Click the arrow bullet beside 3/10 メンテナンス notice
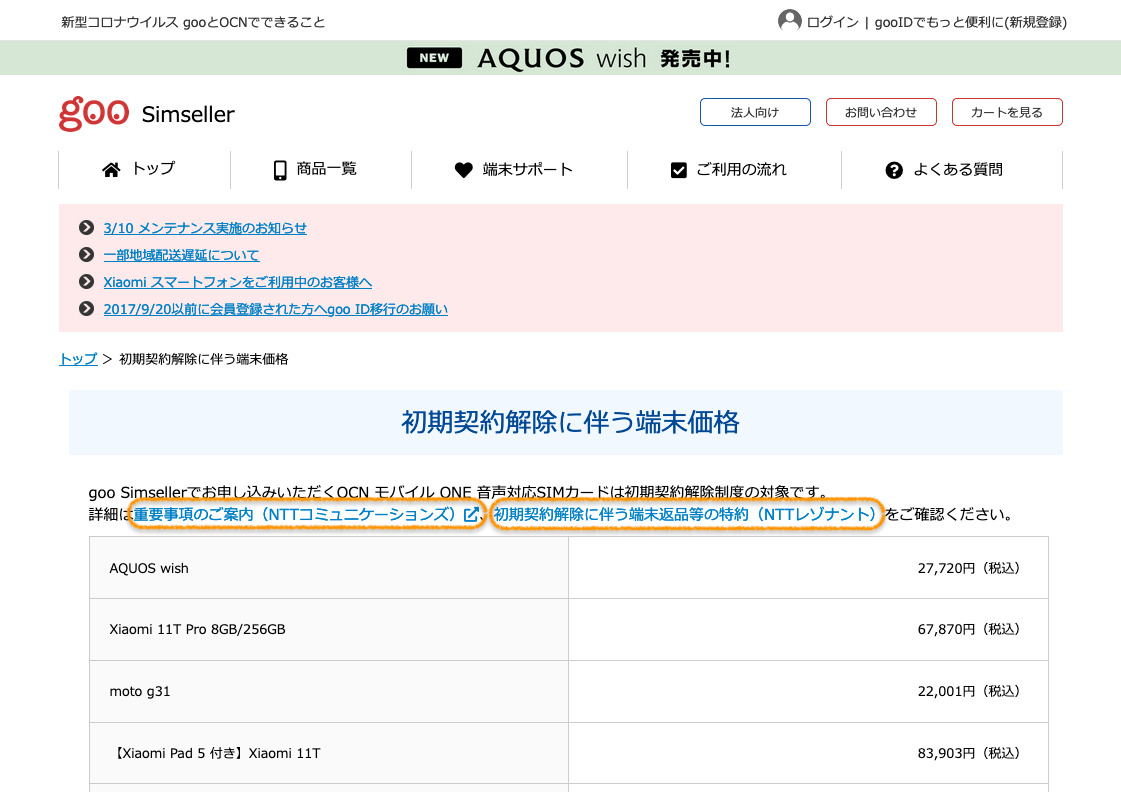The width and height of the screenshot is (1121, 792). [86, 228]
